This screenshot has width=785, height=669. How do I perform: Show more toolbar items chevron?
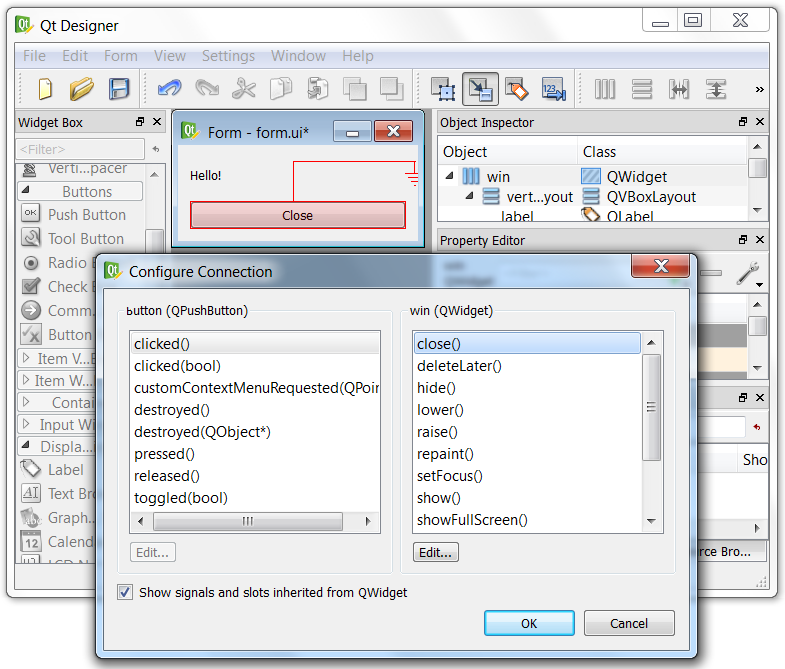759,89
